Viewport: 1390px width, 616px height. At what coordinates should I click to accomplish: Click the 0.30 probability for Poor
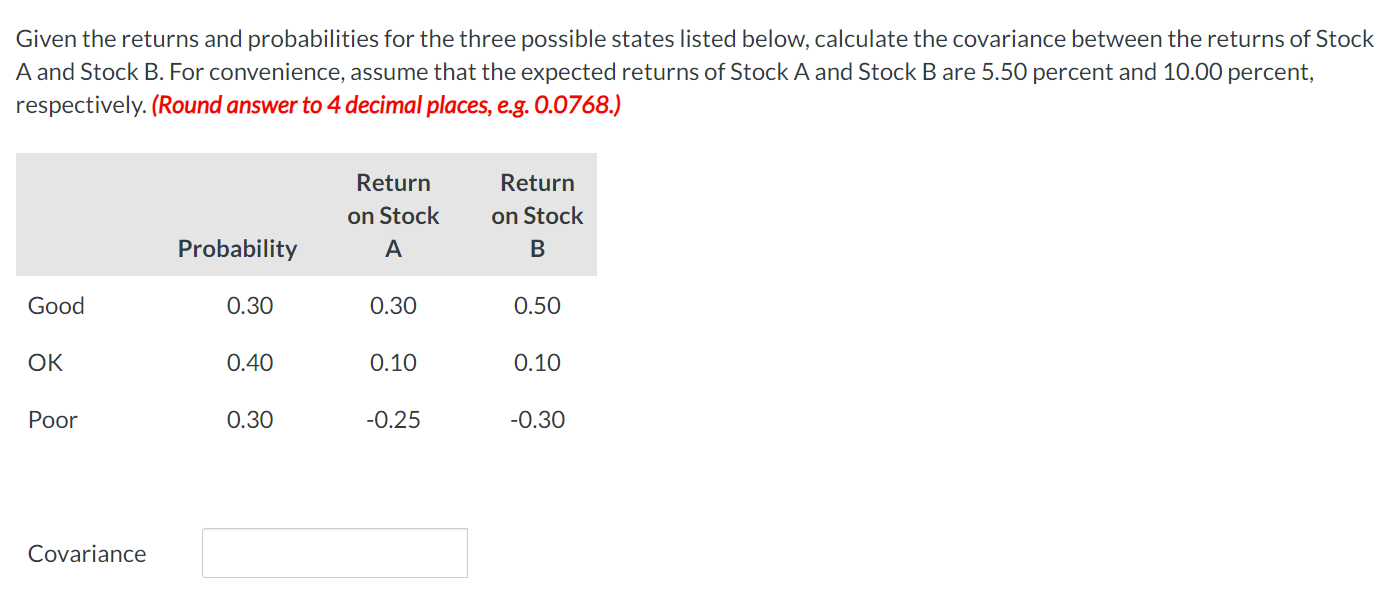(x=251, y=419)
